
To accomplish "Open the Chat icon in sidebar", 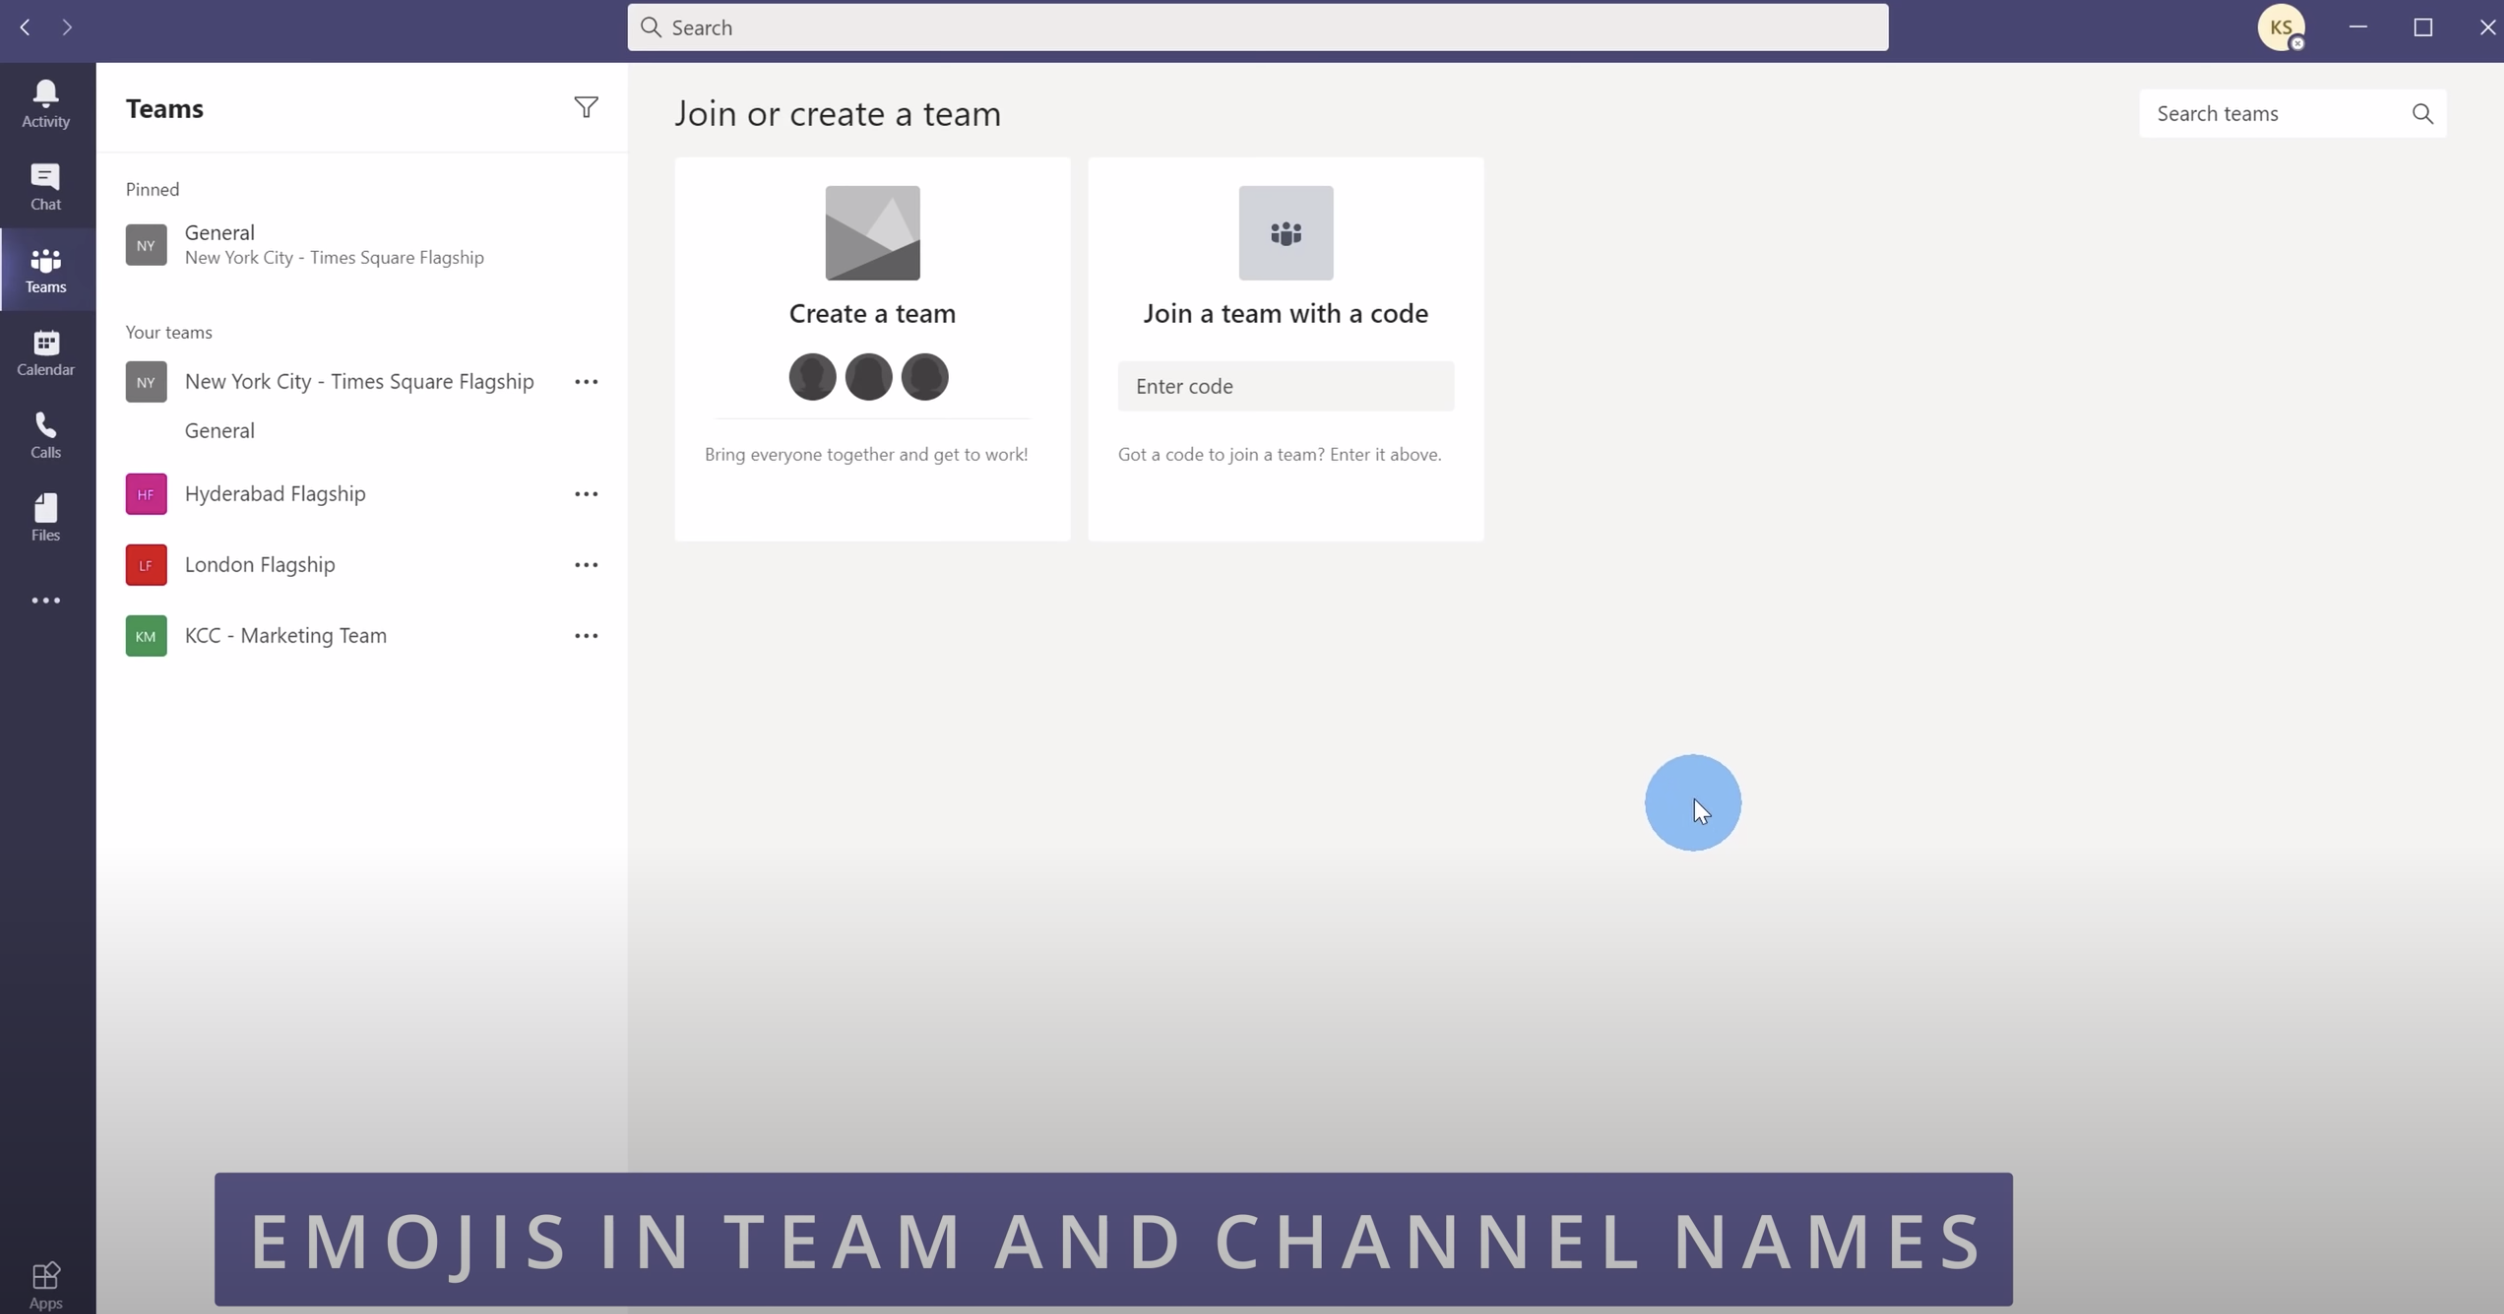I will tap(45, 185).
